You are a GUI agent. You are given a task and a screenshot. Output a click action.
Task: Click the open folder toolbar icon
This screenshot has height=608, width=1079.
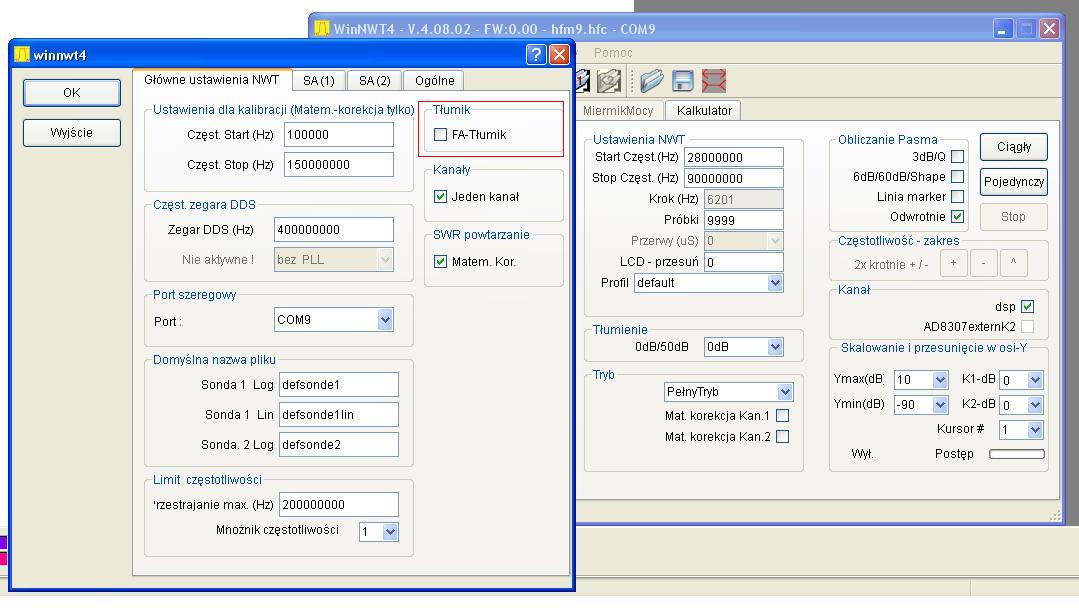[652, 81]
